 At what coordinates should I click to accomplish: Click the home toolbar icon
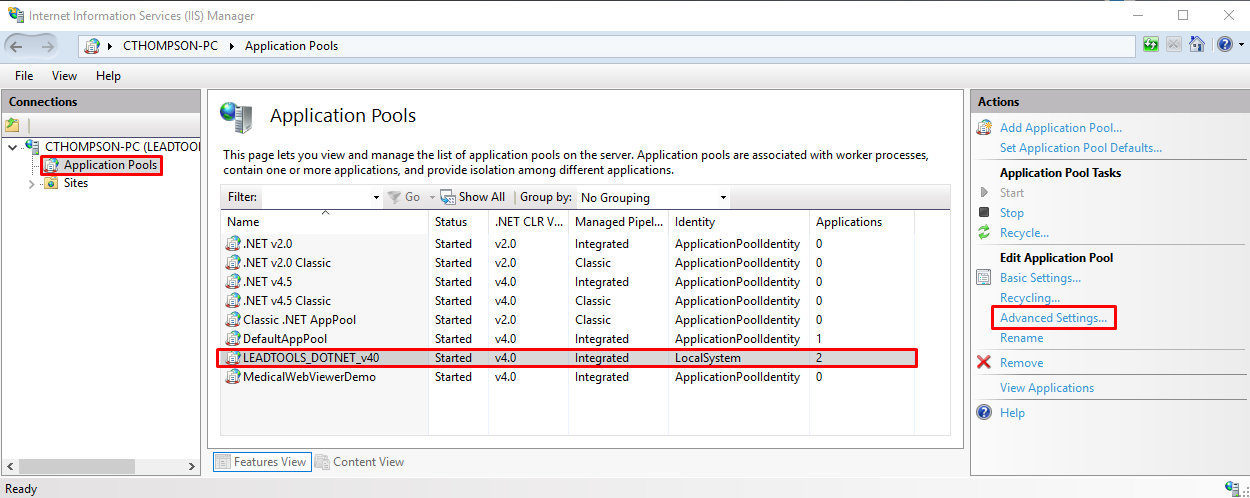click(x=1196, y=45)
